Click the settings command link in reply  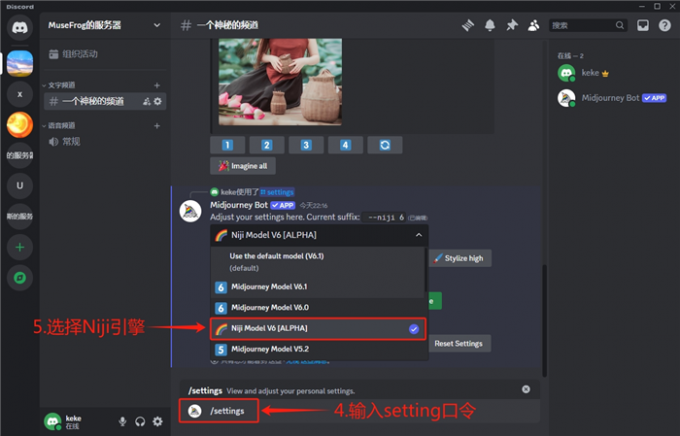pyautogui.click(x=277, y=192)
